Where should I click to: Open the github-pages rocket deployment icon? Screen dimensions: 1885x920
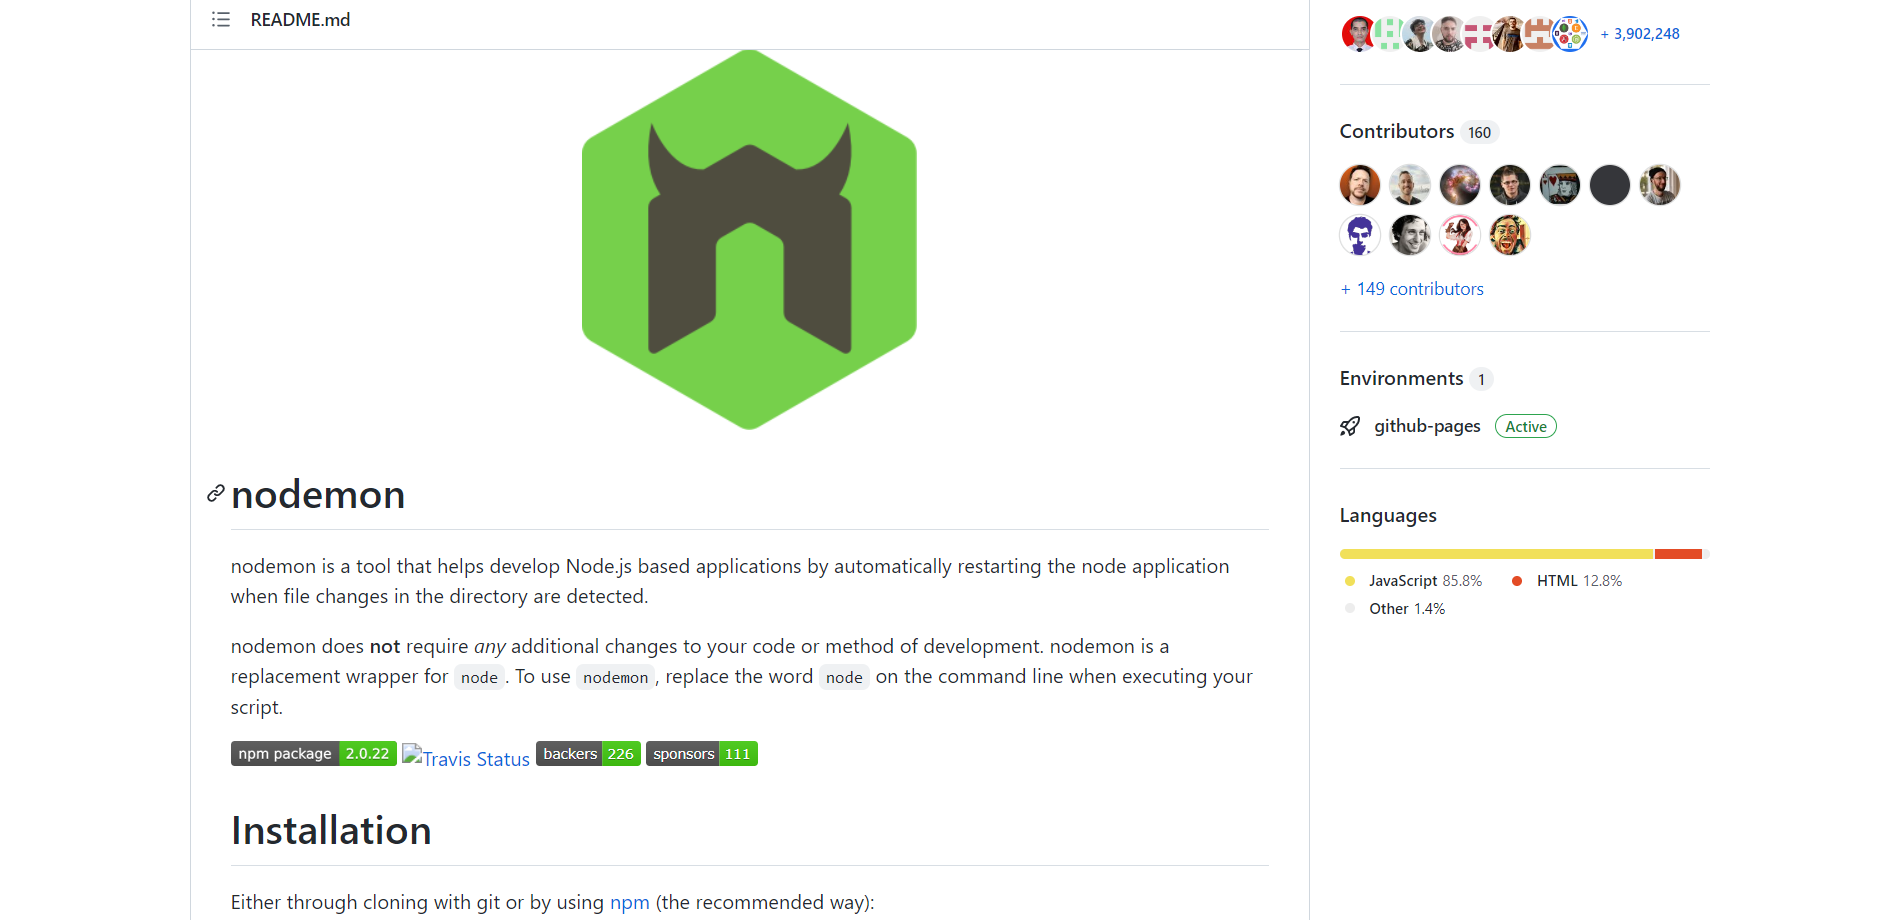tap(1350, 426)
